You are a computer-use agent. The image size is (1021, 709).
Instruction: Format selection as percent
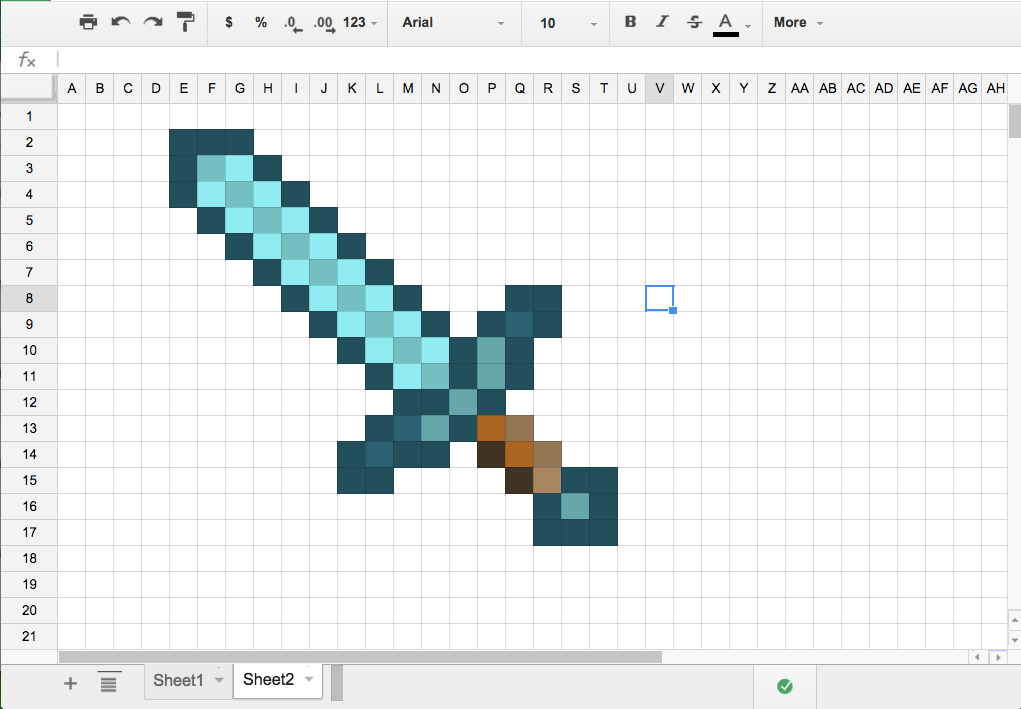coord(260,22)
